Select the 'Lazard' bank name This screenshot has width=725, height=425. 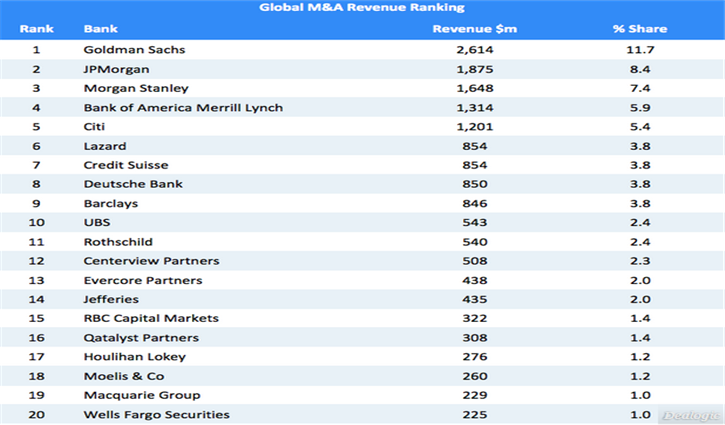pos(105,146)
